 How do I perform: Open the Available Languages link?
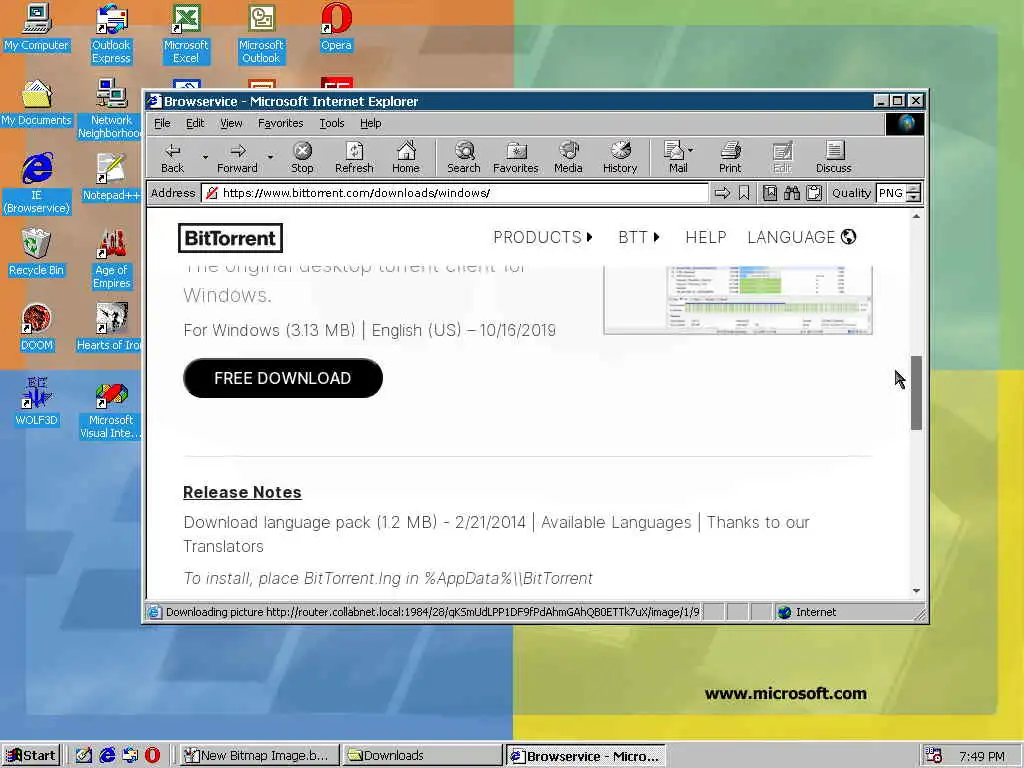pyautogui.click(x=616, y=522)
